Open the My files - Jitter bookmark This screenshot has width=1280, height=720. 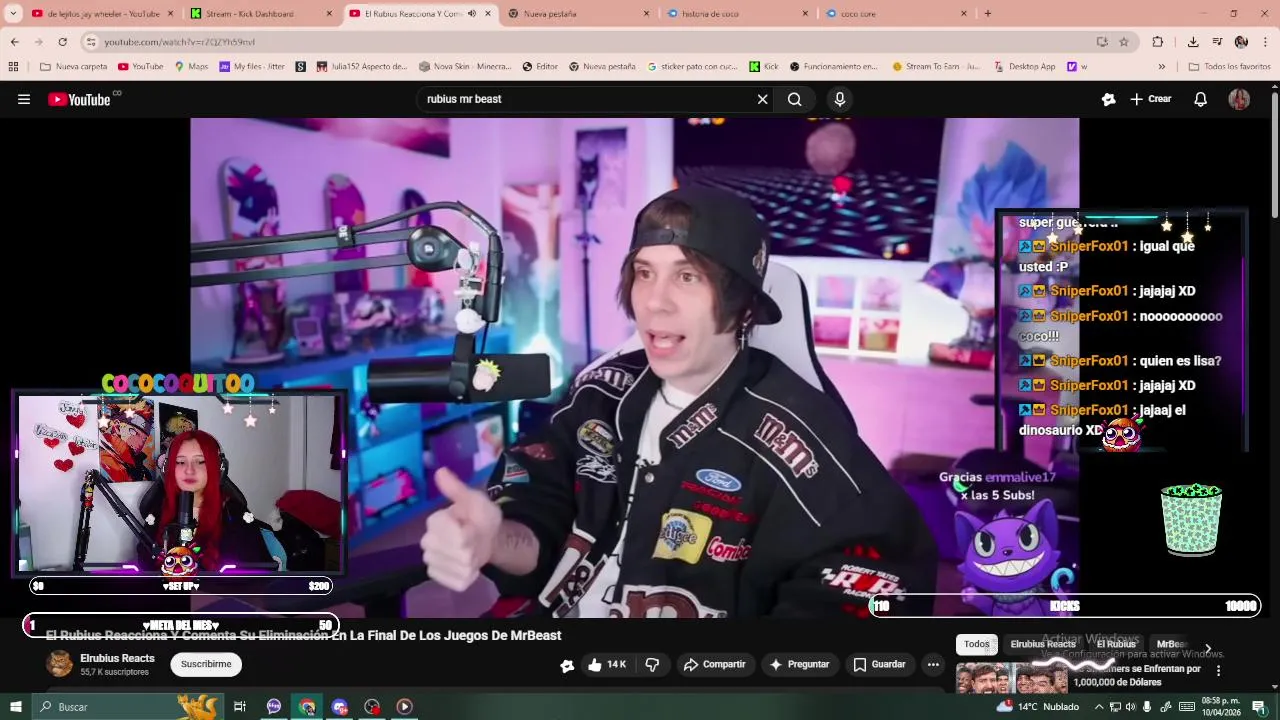coord(252,67)
